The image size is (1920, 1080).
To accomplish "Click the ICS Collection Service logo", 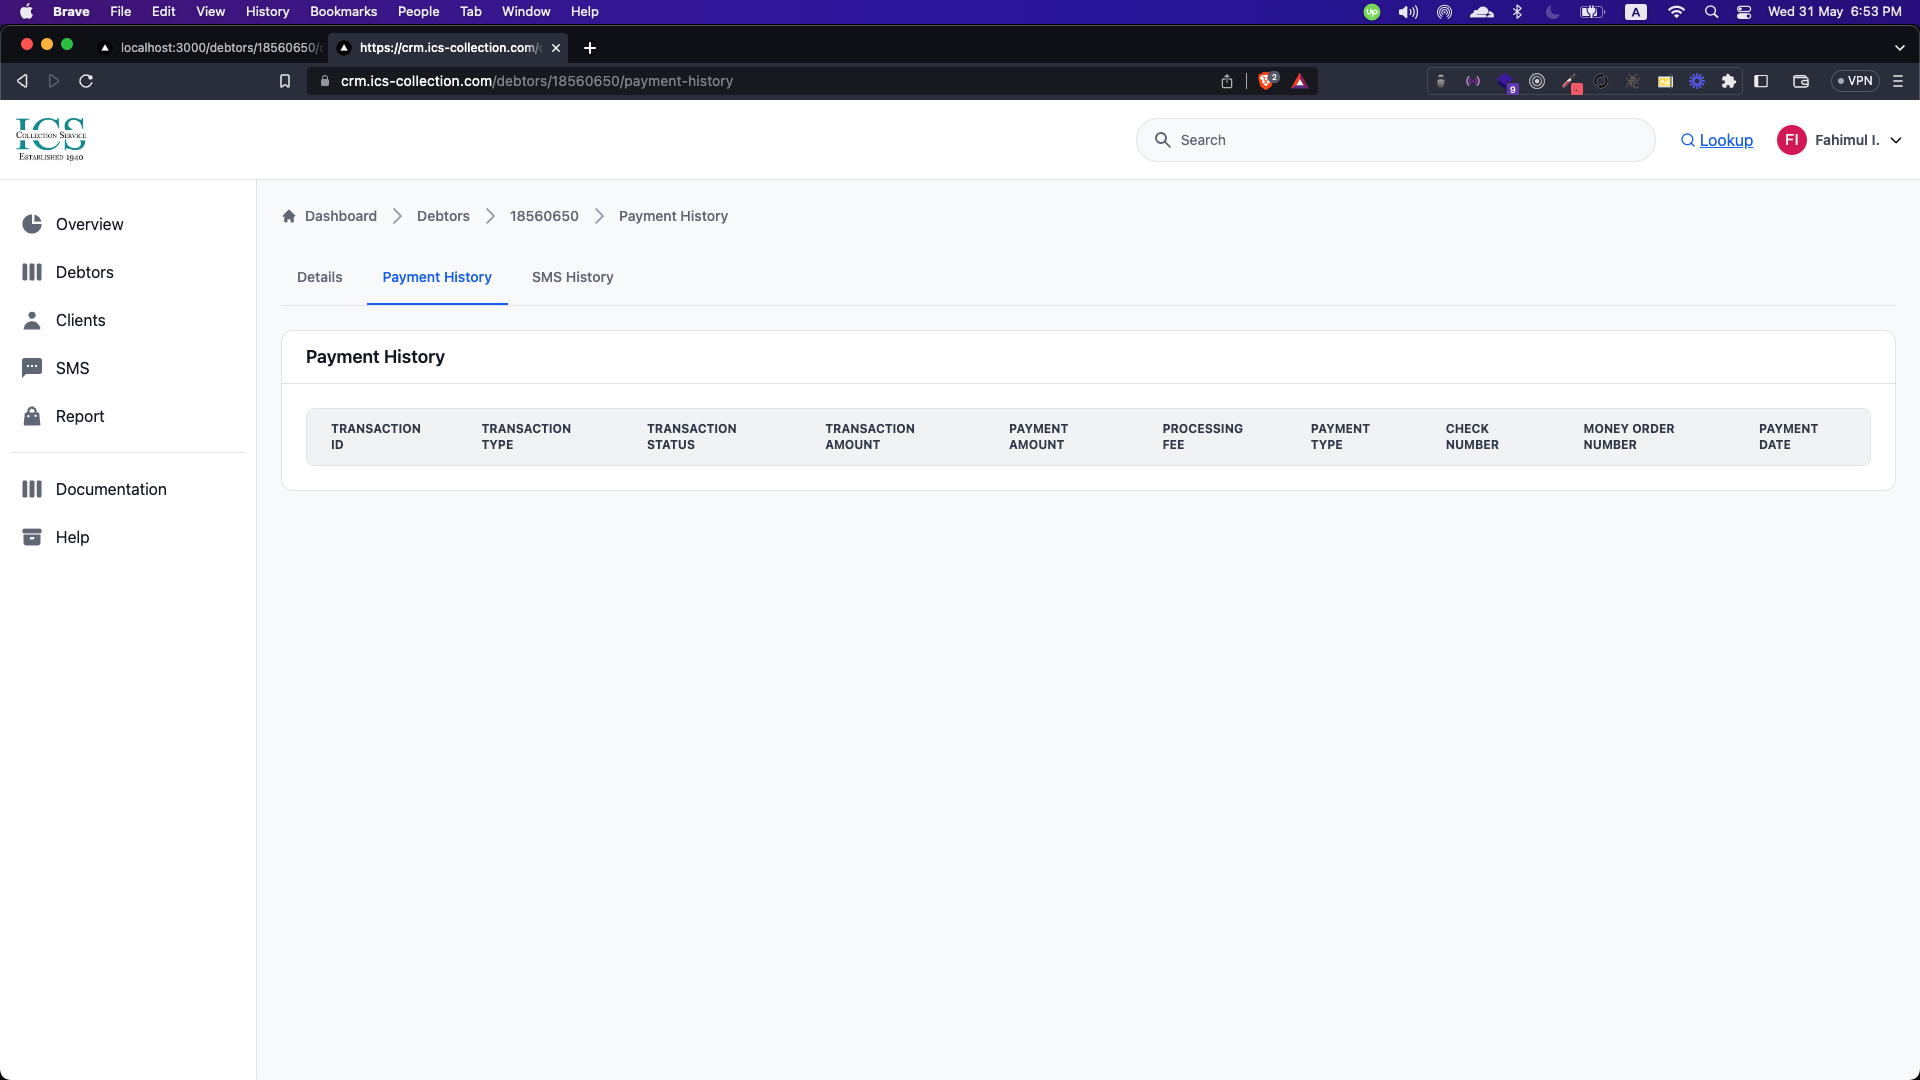I will pos(51,139).
